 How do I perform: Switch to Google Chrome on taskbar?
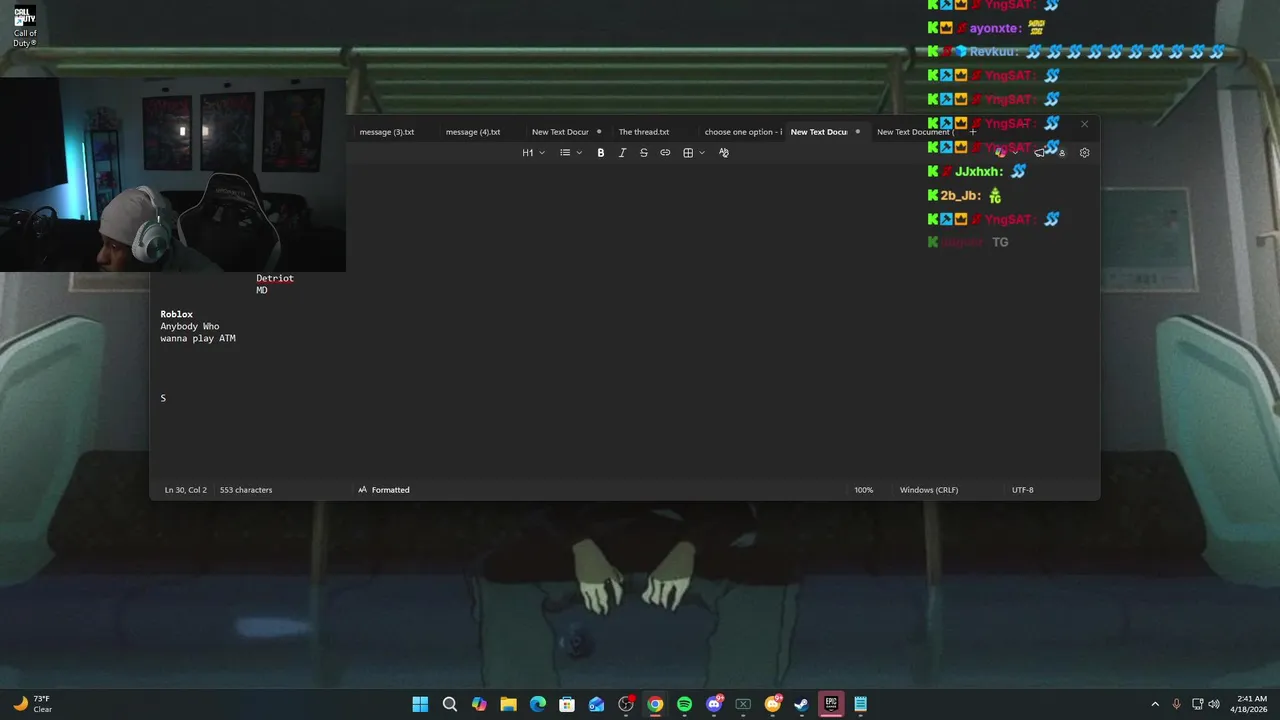[655, 704]
